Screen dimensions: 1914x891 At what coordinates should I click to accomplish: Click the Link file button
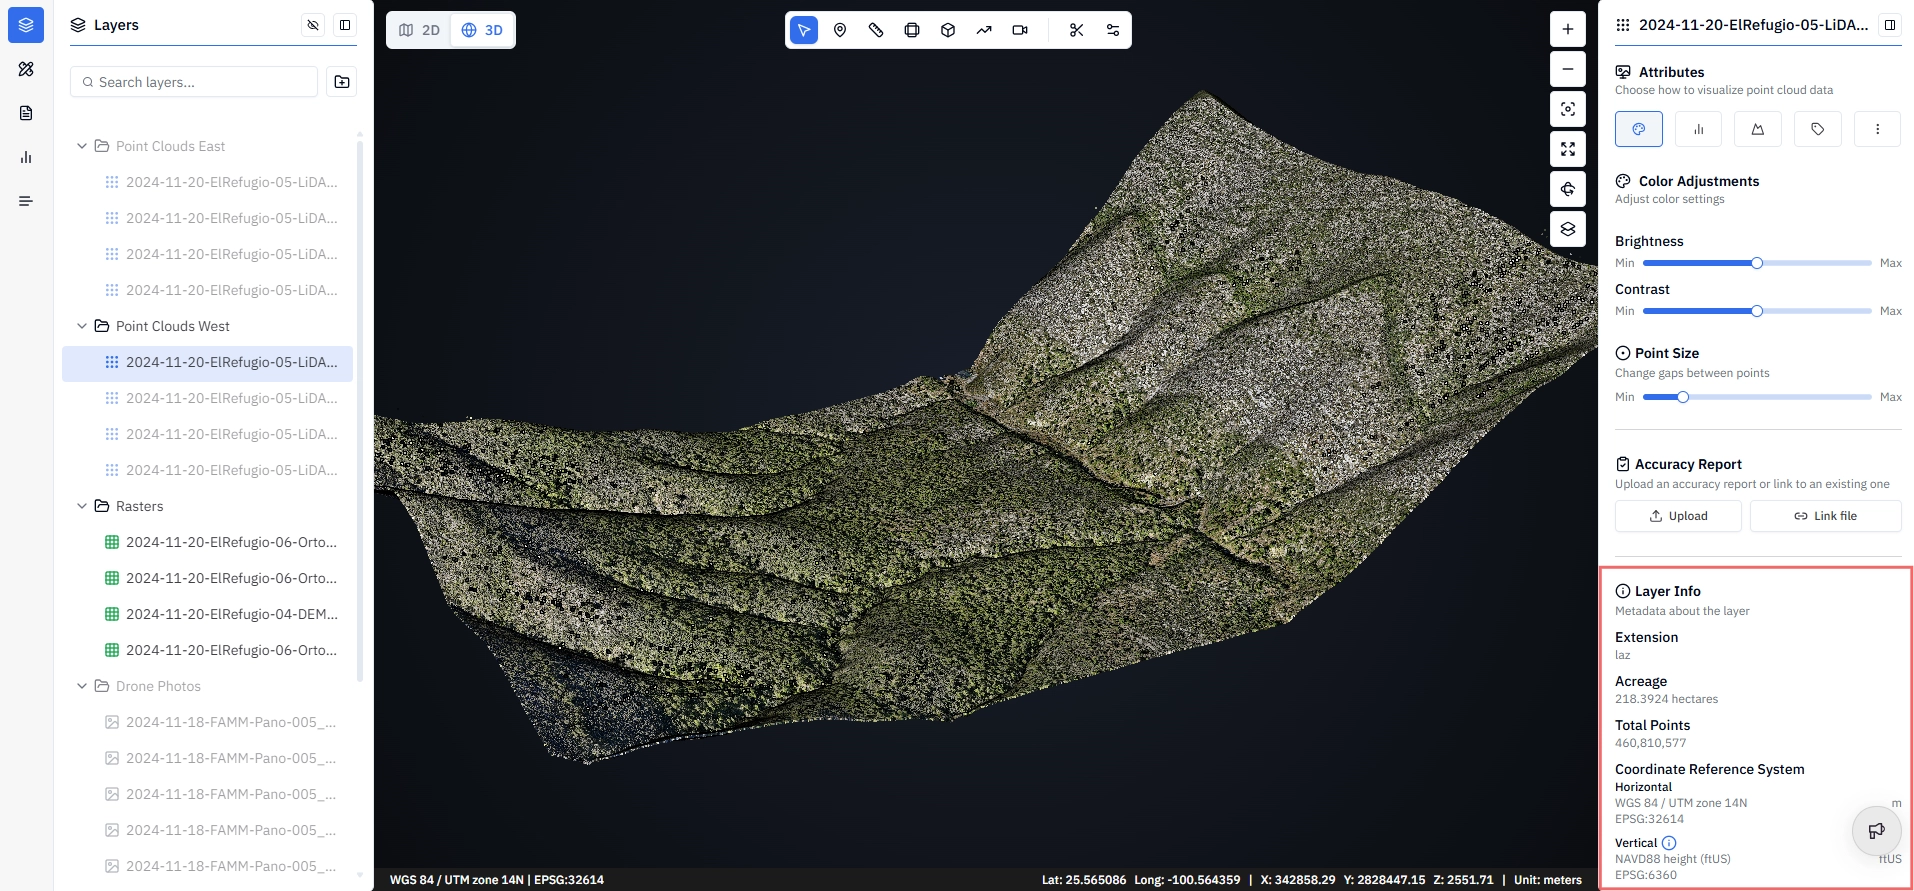(x=1825, y=516)
